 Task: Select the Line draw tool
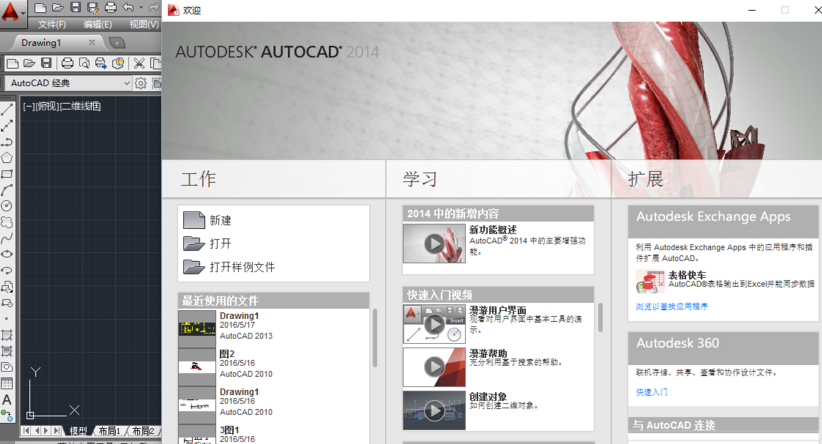7,110
